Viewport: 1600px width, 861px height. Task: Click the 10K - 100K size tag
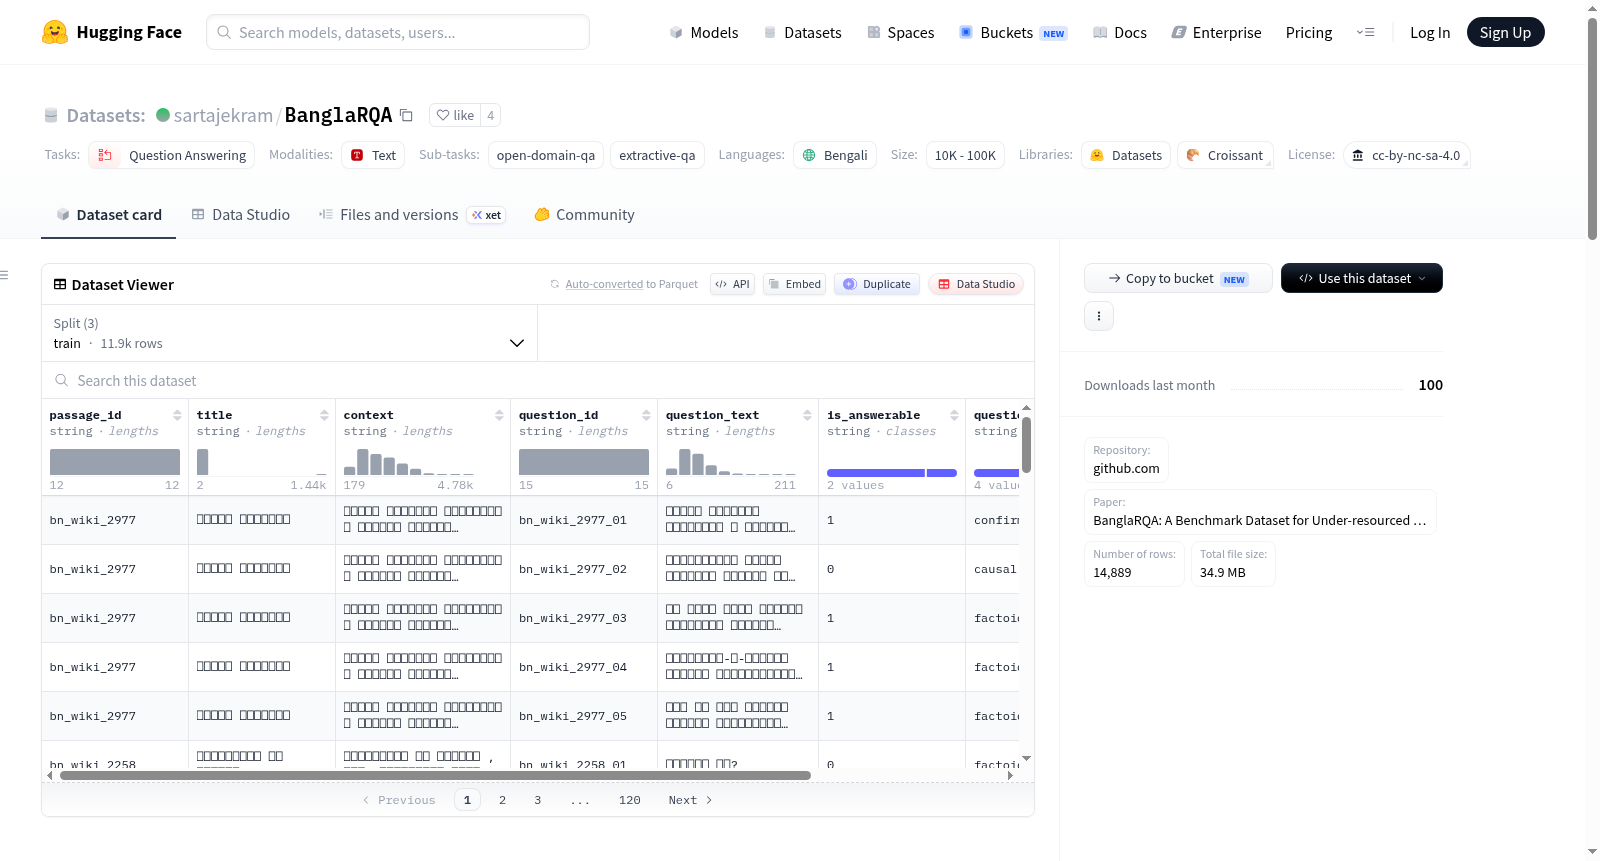click(x=965, y=155)
